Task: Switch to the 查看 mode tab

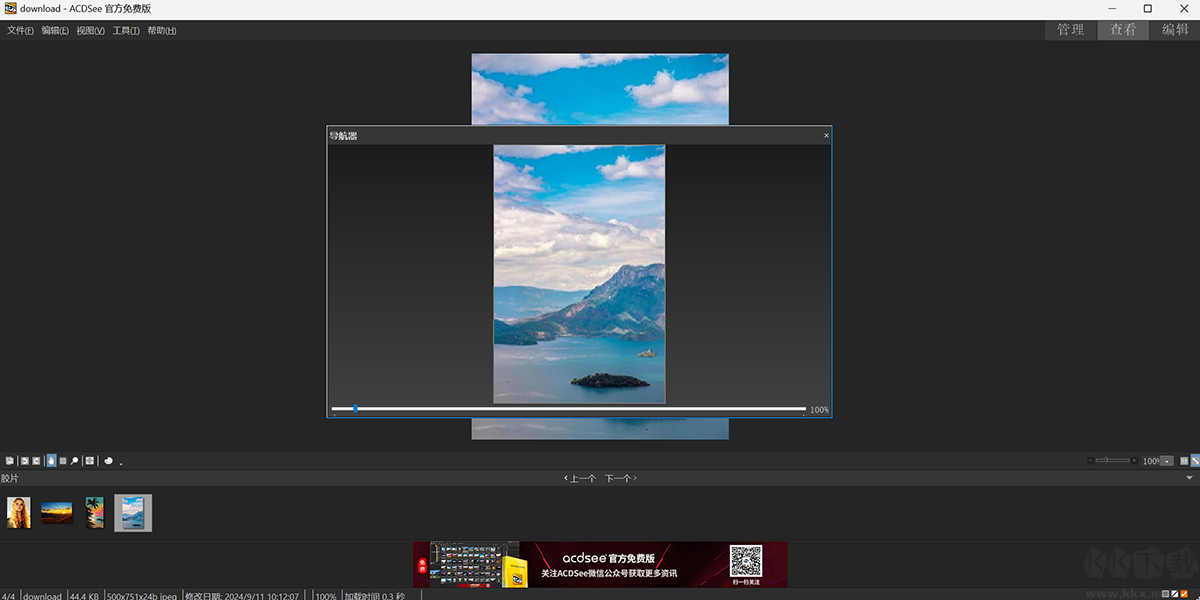Action: coord(1123,30)
